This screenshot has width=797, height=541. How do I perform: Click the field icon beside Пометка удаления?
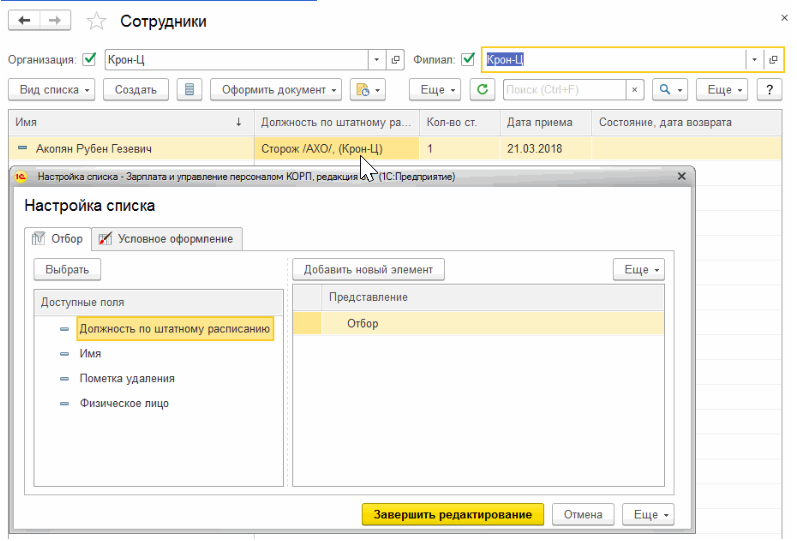(x=64, y=379)
